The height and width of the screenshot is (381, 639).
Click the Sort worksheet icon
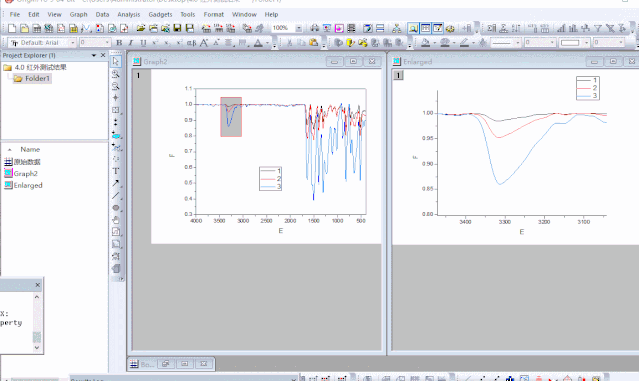tap(516, 28)
